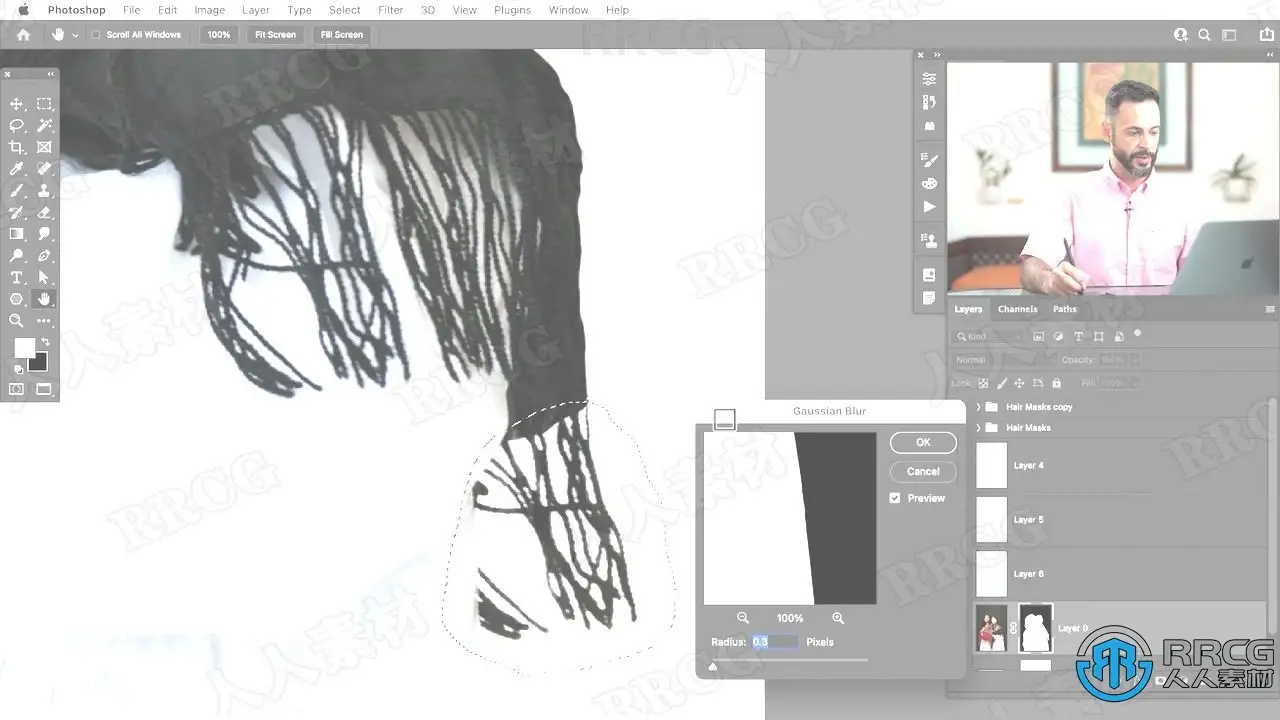The image size is (1280, 720).
Task: Select the Rectangular Marquee tool
Action: pyautogui.click(x=44, y=104)
